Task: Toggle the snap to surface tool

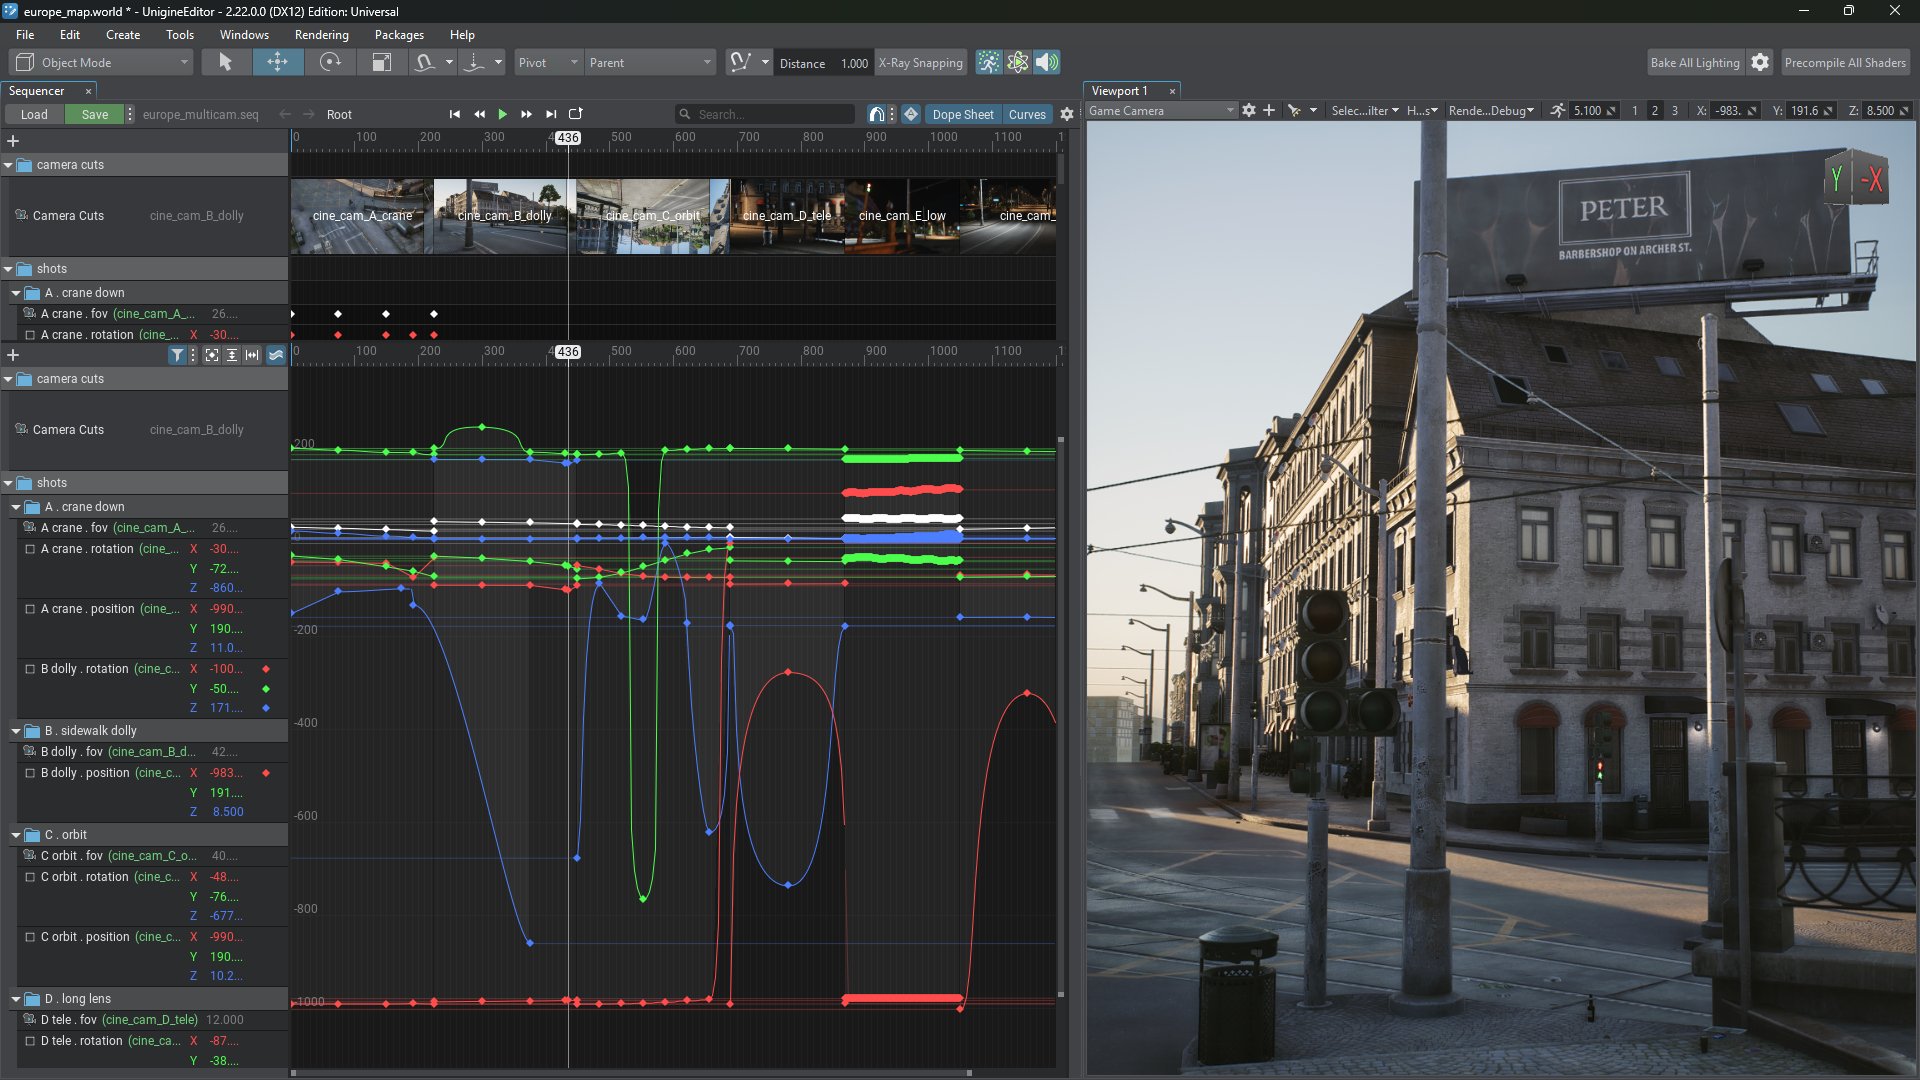Action: coord(424,62)
